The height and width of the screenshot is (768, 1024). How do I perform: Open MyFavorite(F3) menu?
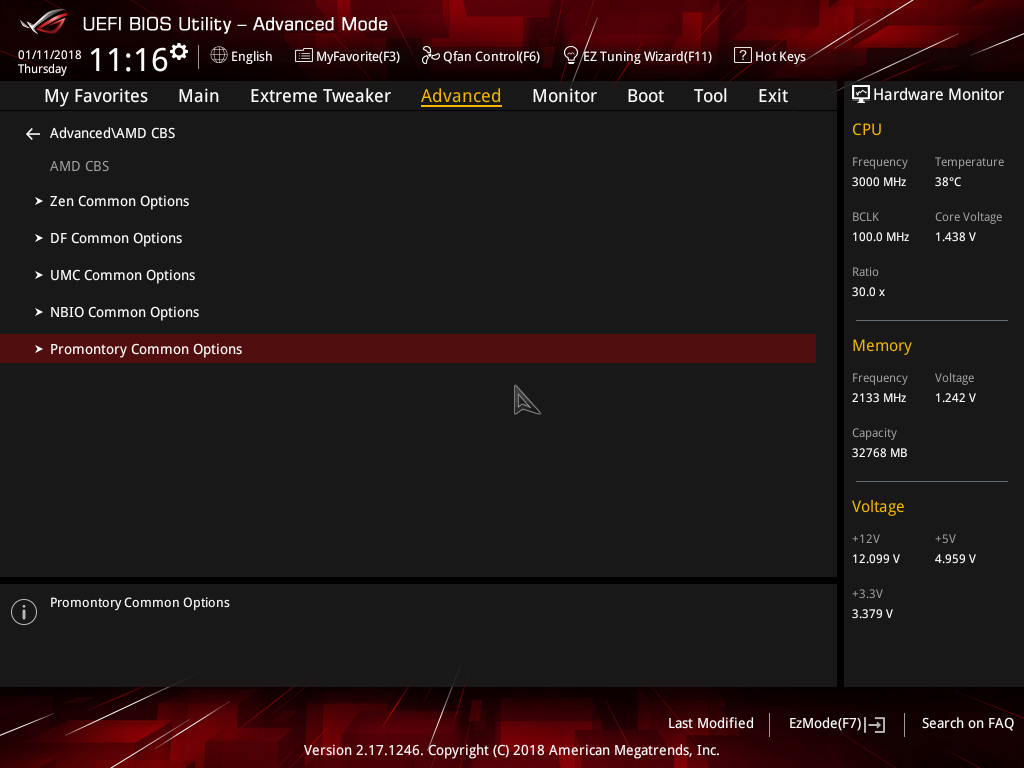pyautogui.click(x=347, y=56)
